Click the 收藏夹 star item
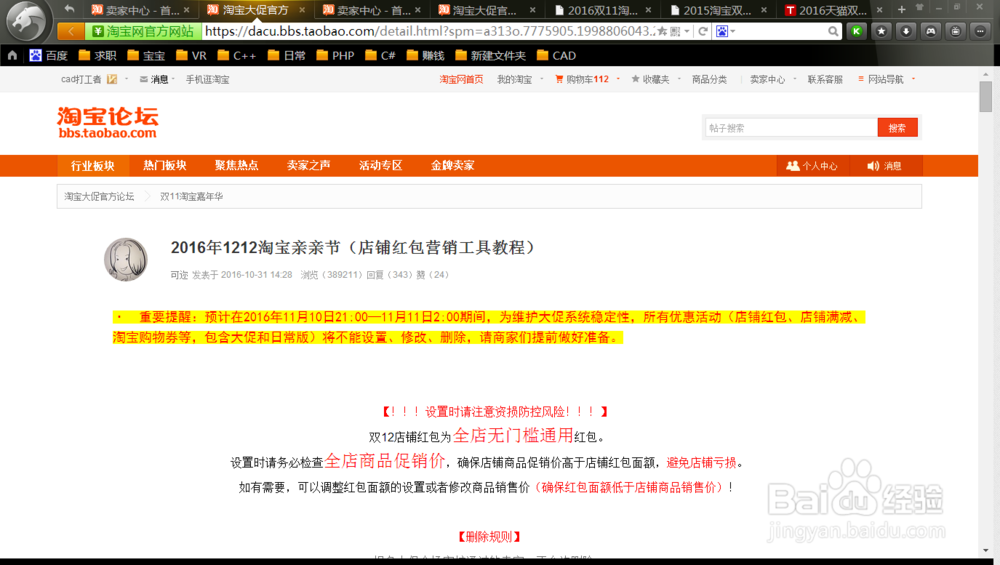Viewport: 1000px width, 565px height. click(x=651, y=79)
